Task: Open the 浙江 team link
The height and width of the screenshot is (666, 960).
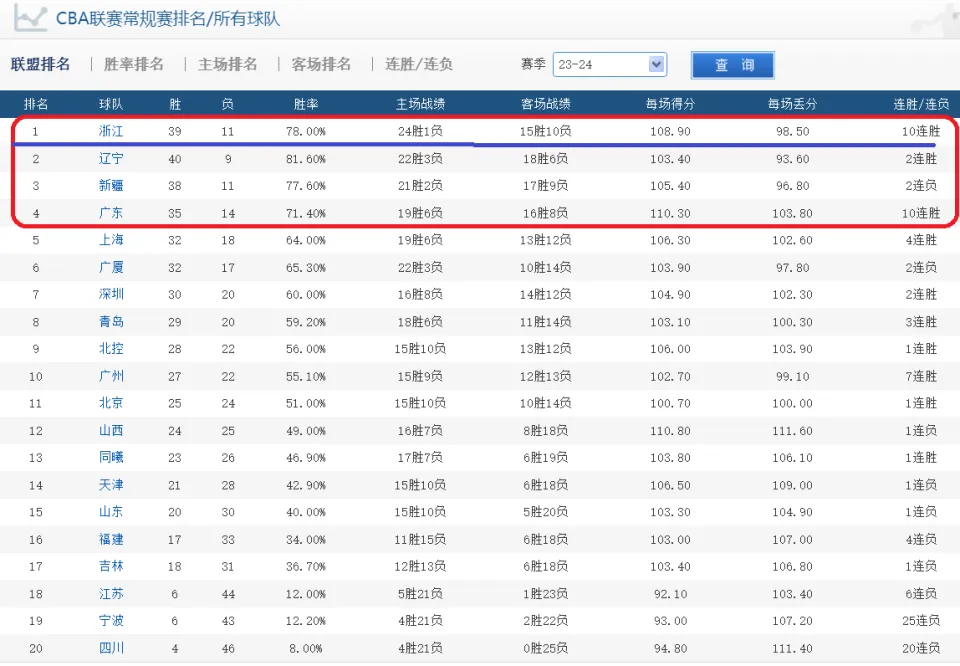Action: pyautogui.click(x=111, y=131)
